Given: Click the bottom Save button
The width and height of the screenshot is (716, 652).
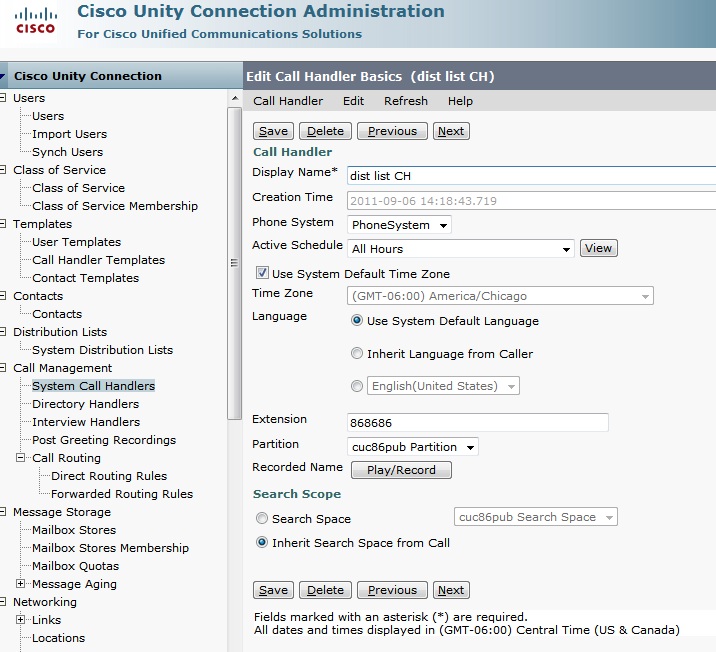Looking at the screenshot, I should [274, 590].
